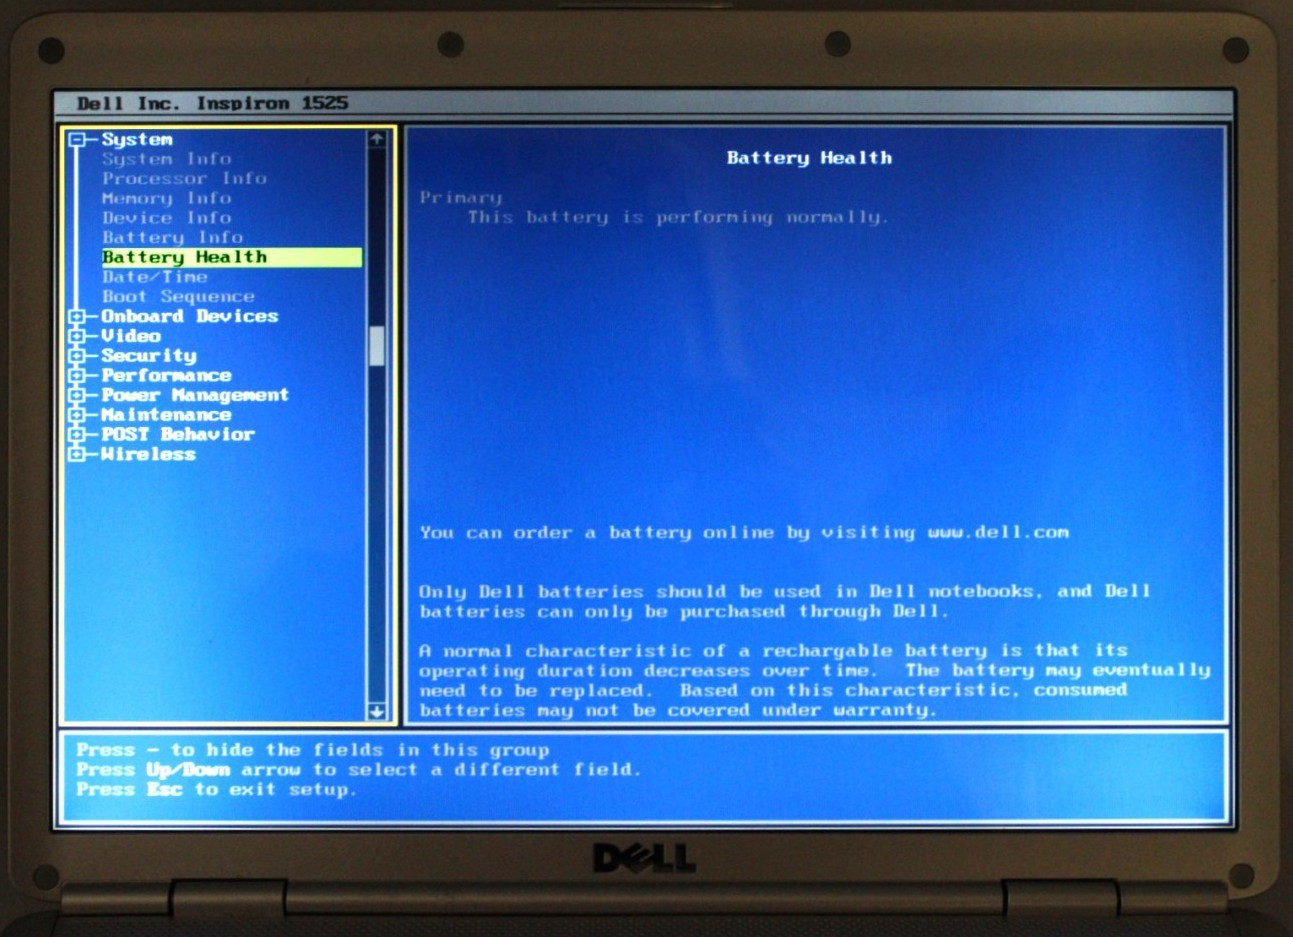Select the highlighted Battery Health entry
Image resolution: width=1293 pixels, height=937 pixels.
click(231, 257)
